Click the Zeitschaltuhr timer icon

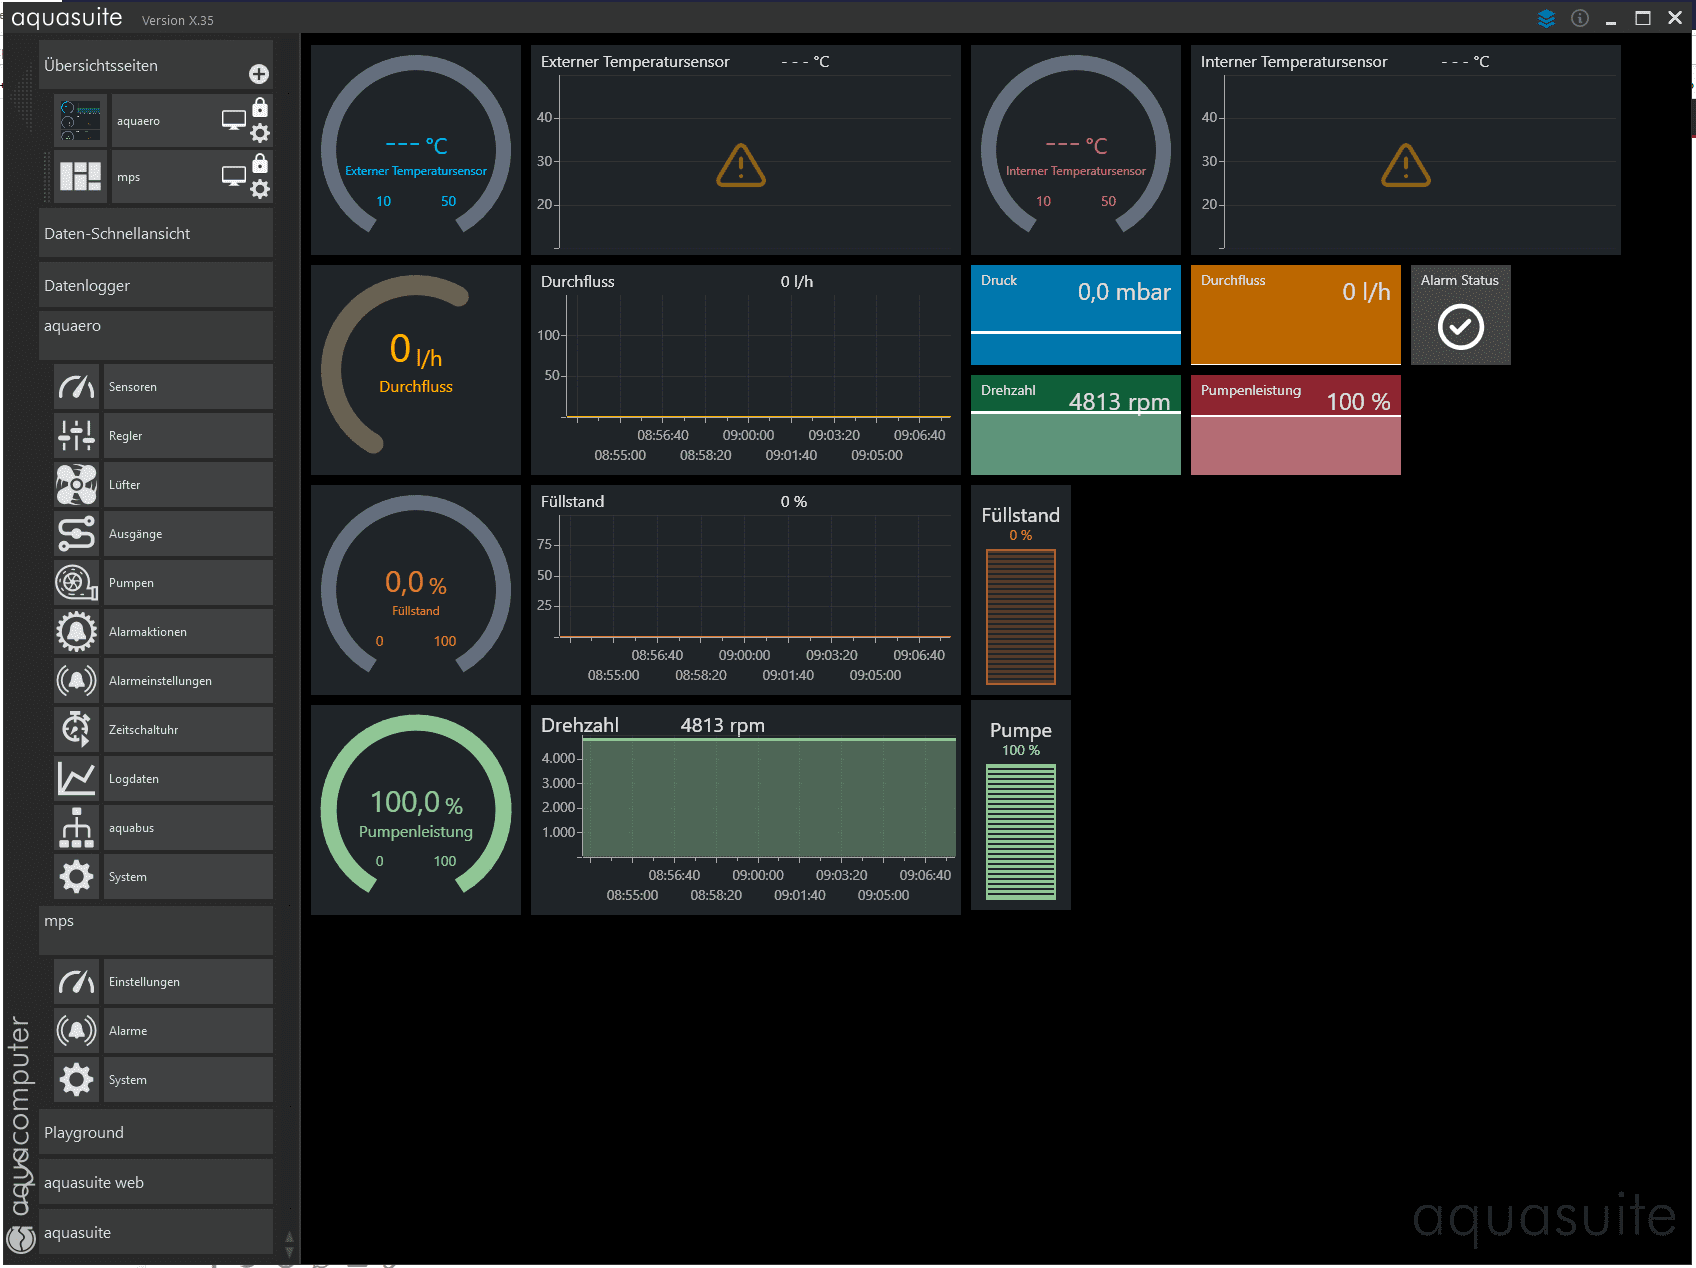click(77, 730)
